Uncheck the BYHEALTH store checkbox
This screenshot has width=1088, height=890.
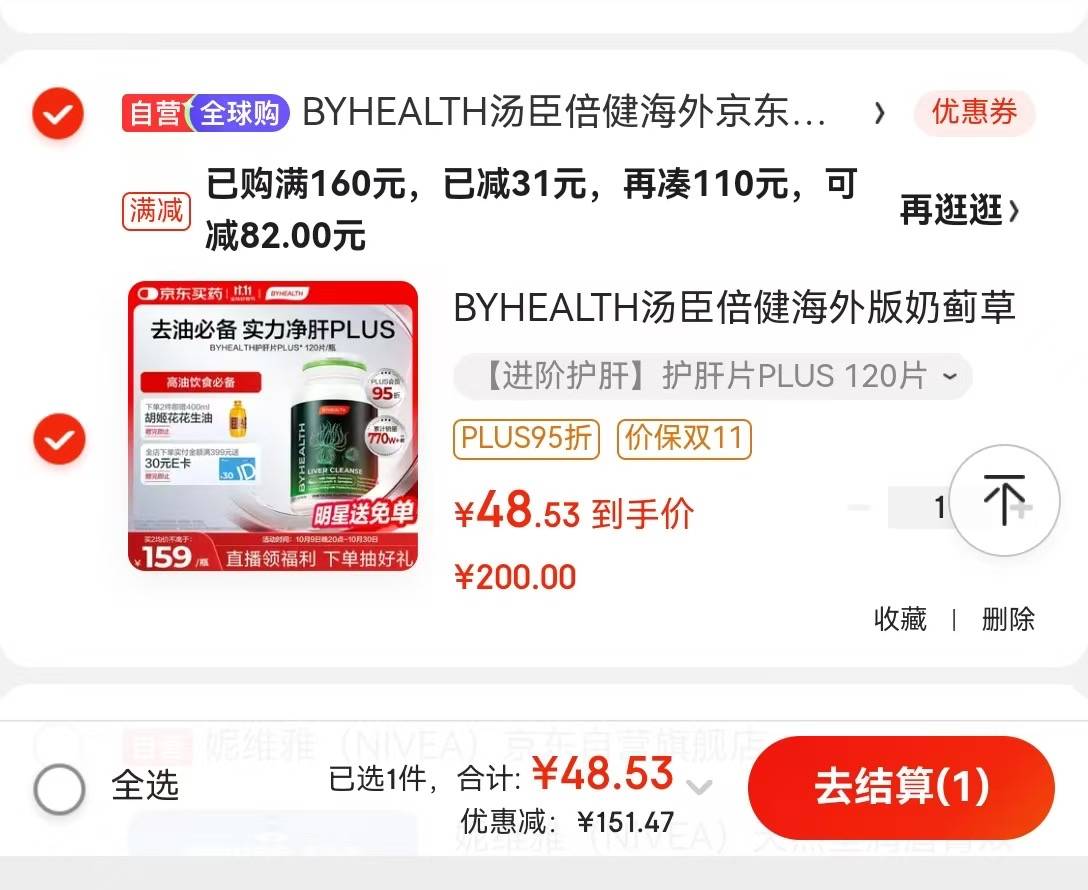point(58,114)
